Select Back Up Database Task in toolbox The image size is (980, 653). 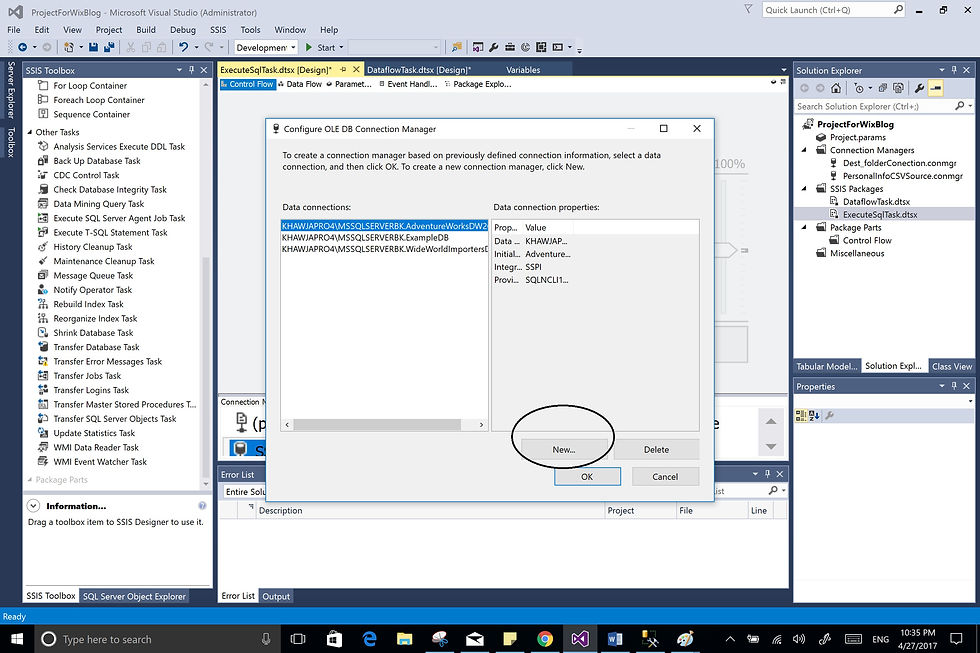coord(97,161)
